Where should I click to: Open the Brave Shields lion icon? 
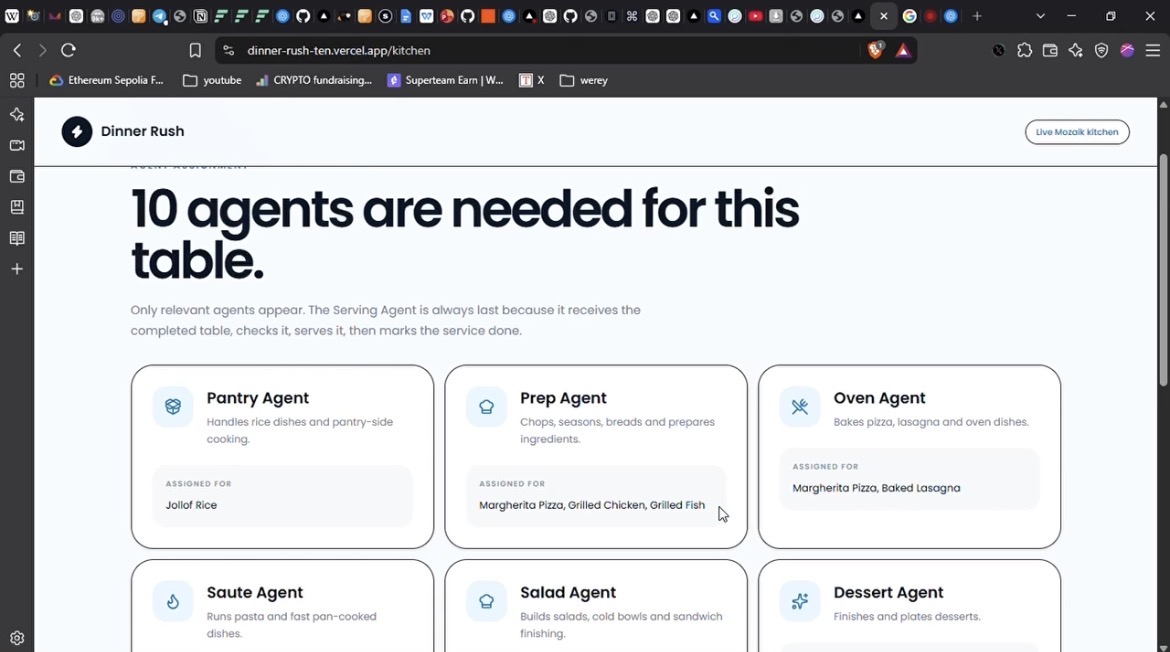tap(875, 50)
